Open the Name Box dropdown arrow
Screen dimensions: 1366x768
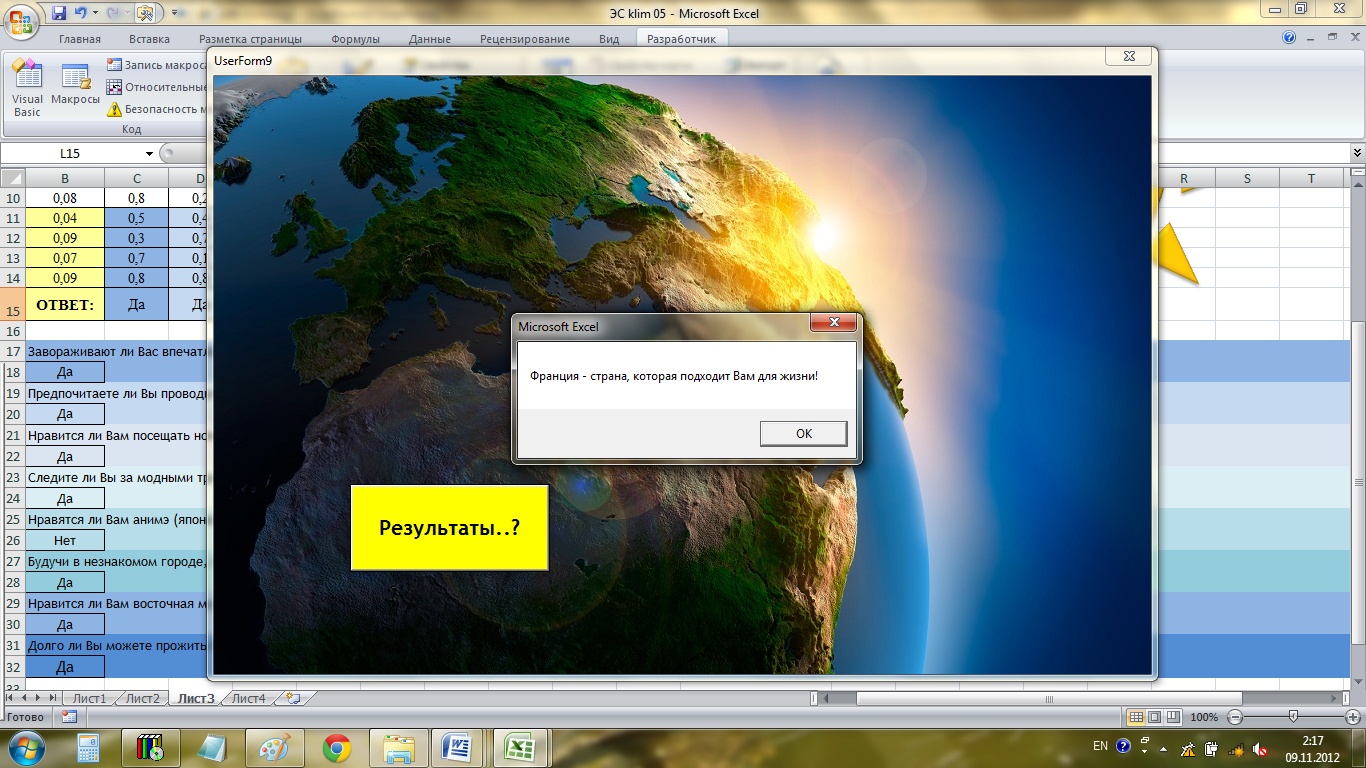pyautogui.click(x=150, y=154)
